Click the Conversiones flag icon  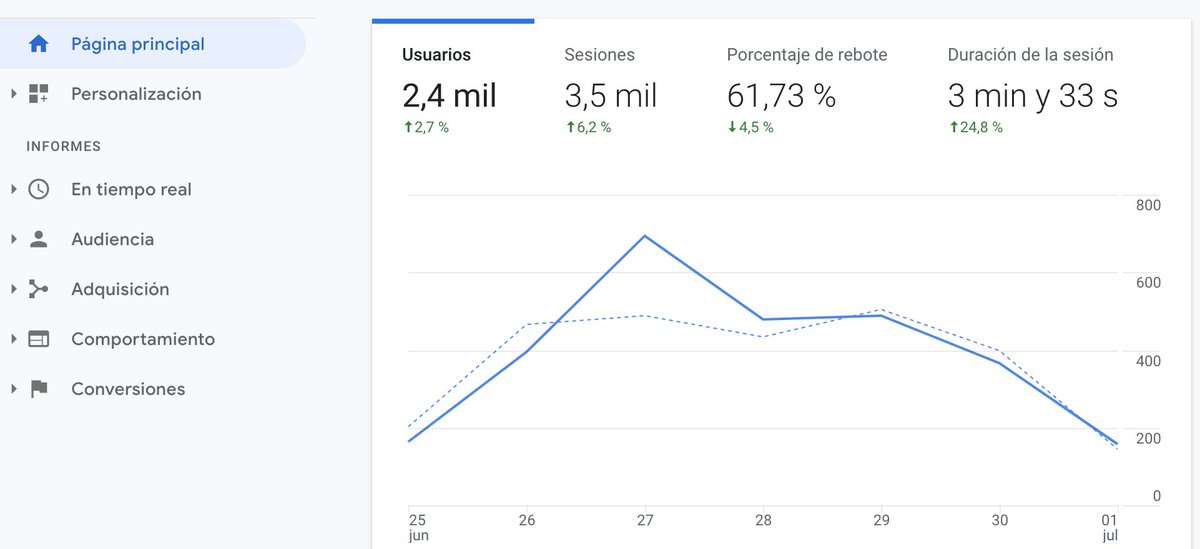38,389
